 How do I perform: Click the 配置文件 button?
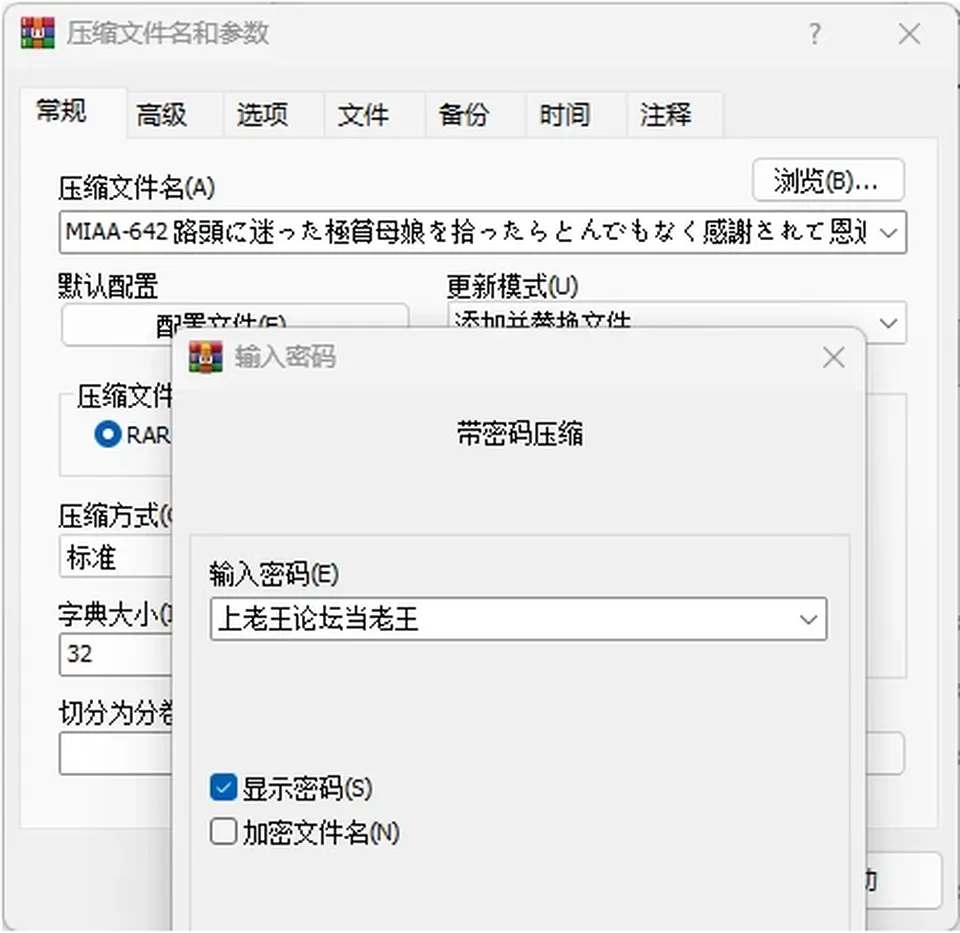[x=235, y=323]
